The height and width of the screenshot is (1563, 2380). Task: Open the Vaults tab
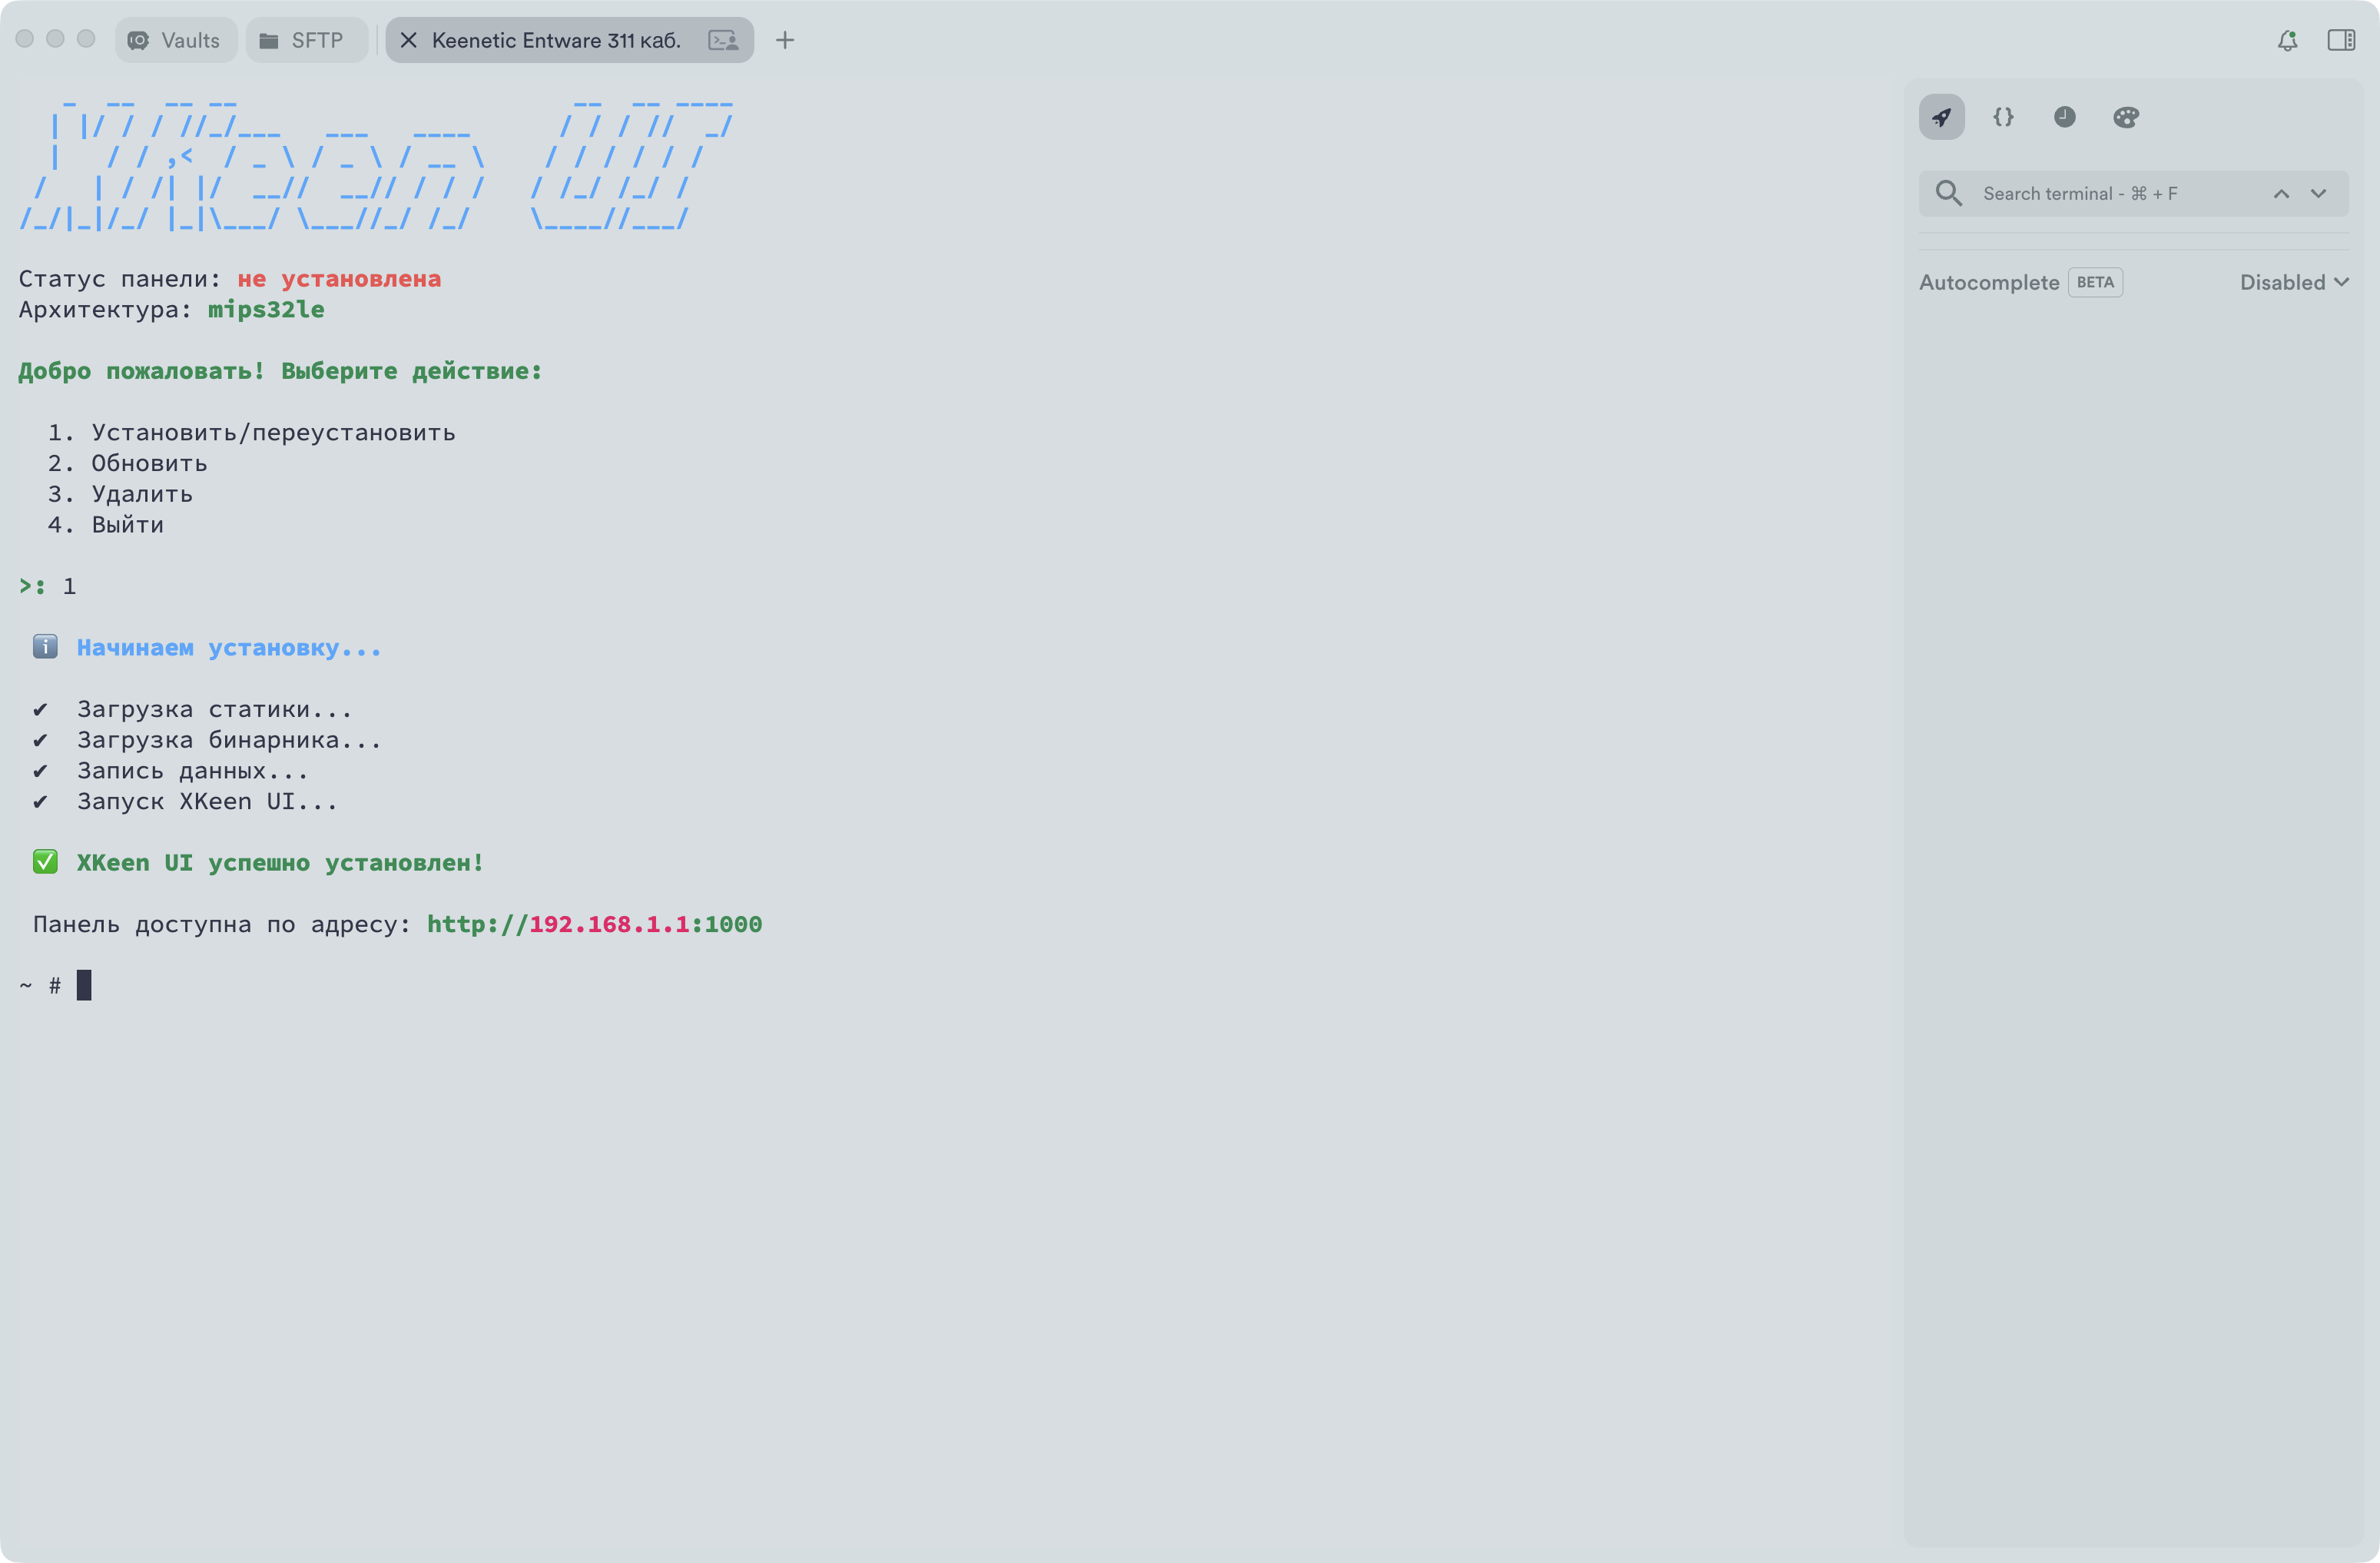[175, 40]
